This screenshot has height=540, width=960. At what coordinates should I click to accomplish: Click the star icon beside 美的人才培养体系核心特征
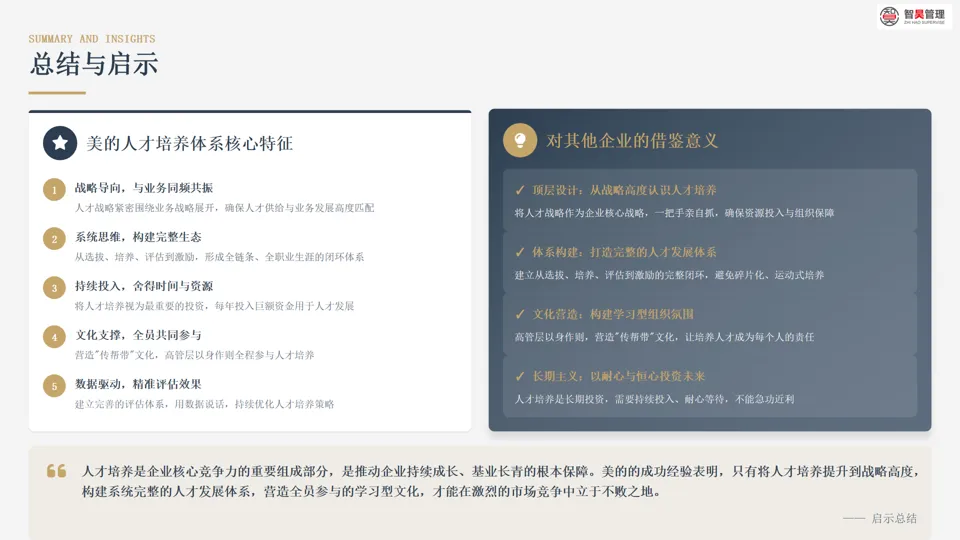pyautogui.click(x=60, y=143)
